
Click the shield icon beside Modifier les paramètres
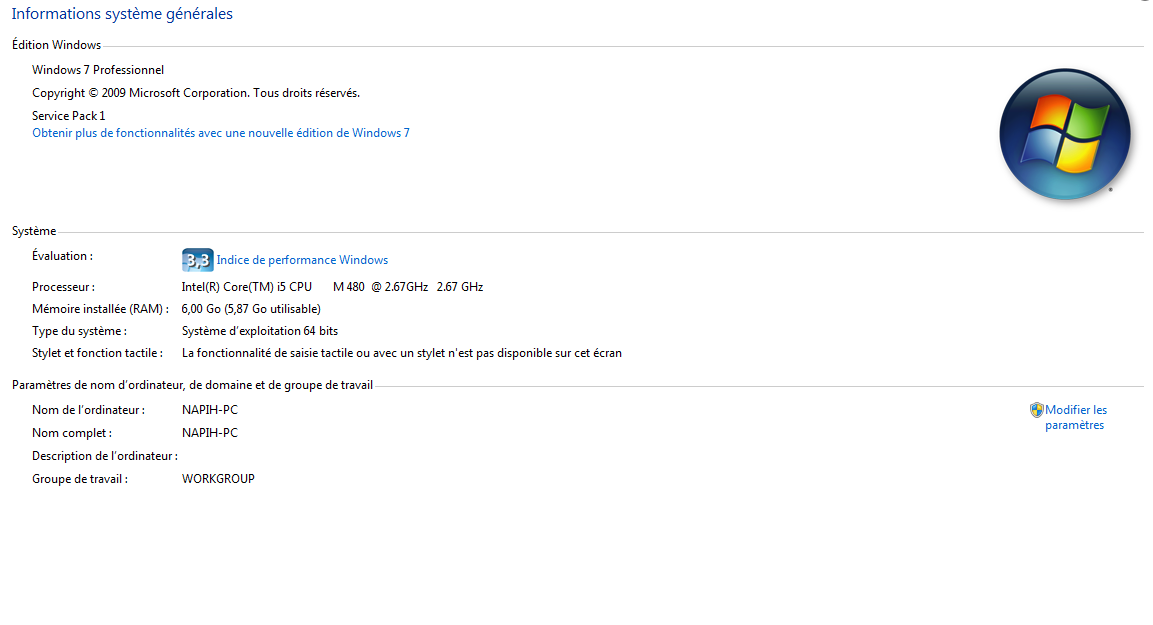tap(1036, 410)
